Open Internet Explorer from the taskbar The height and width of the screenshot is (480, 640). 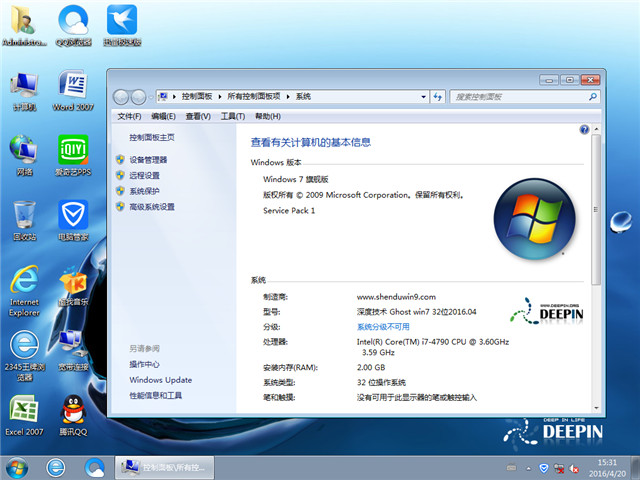pyautogui.click(x=56, y=468)
